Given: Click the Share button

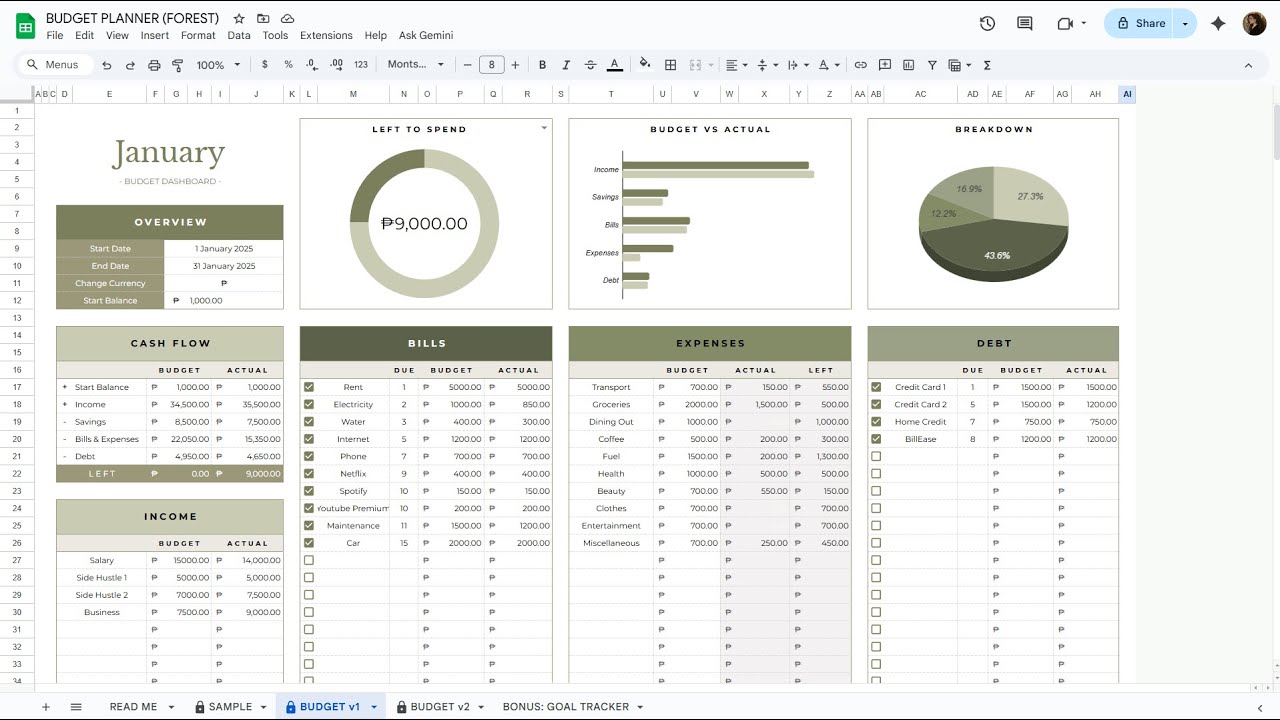Looking at the screenshot, I should pyautogui.click(x=1141, y=23).
